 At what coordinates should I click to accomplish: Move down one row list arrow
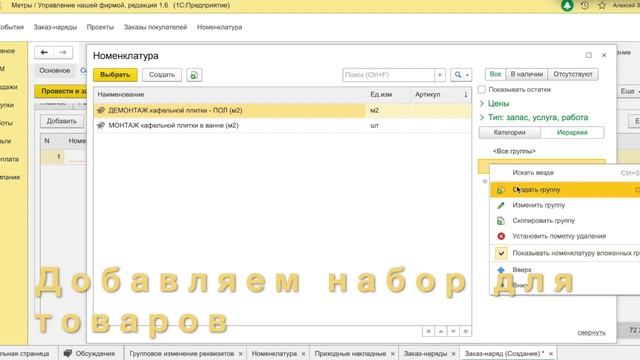pyautogui.click(x=453, y=331)
